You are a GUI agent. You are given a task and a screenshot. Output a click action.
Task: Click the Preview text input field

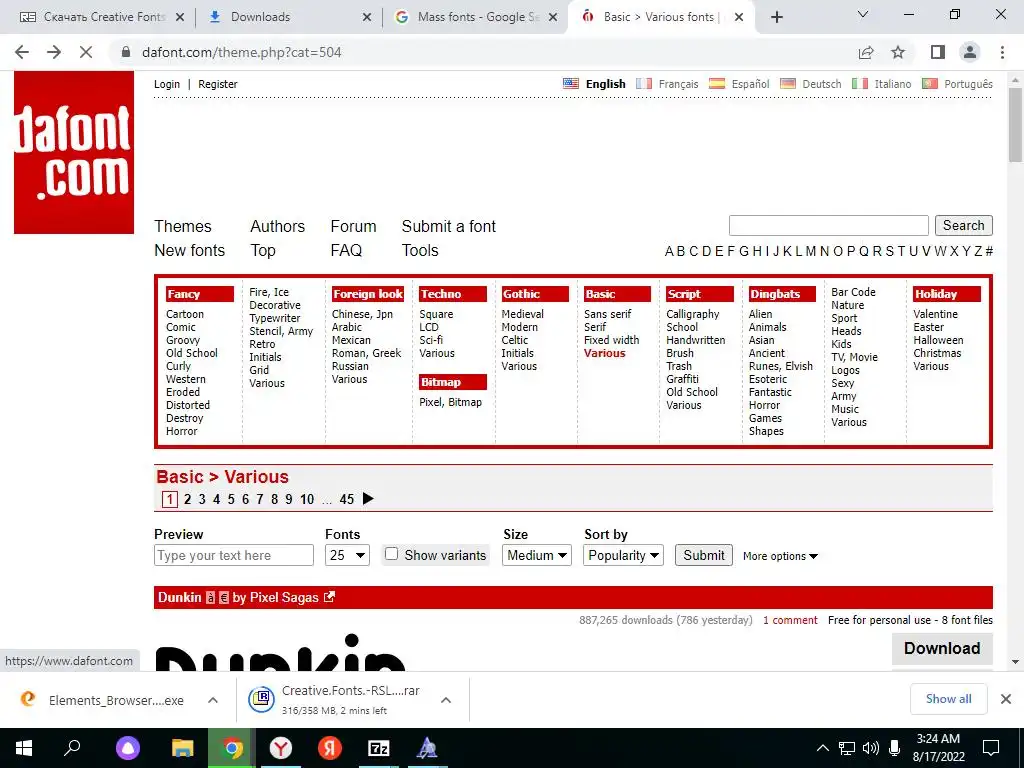point(234,555)
